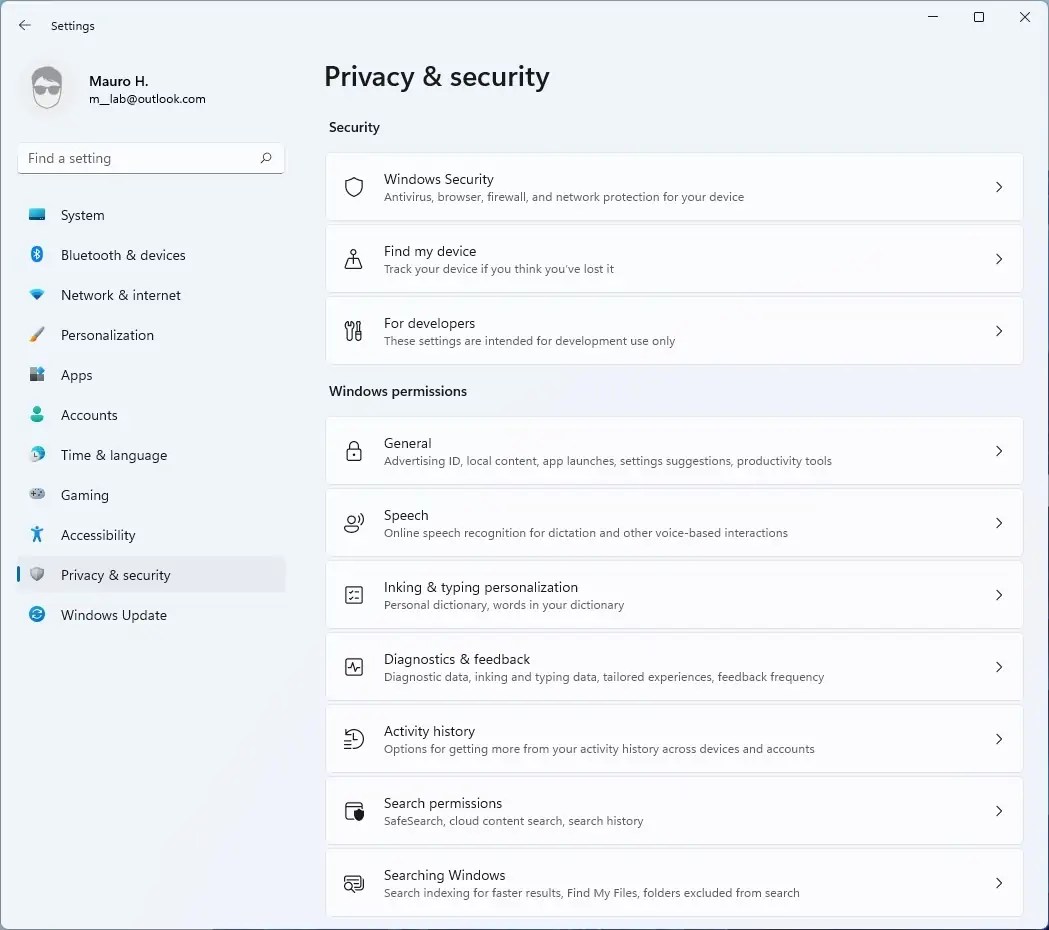Click the Inking & typing personalization icon
The width and height of the screenshot is (1049, 930).
coord(354,595)
